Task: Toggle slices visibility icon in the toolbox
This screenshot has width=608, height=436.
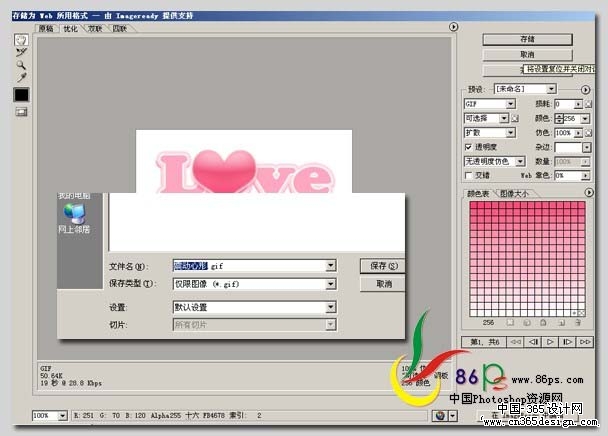Action: 21,112
